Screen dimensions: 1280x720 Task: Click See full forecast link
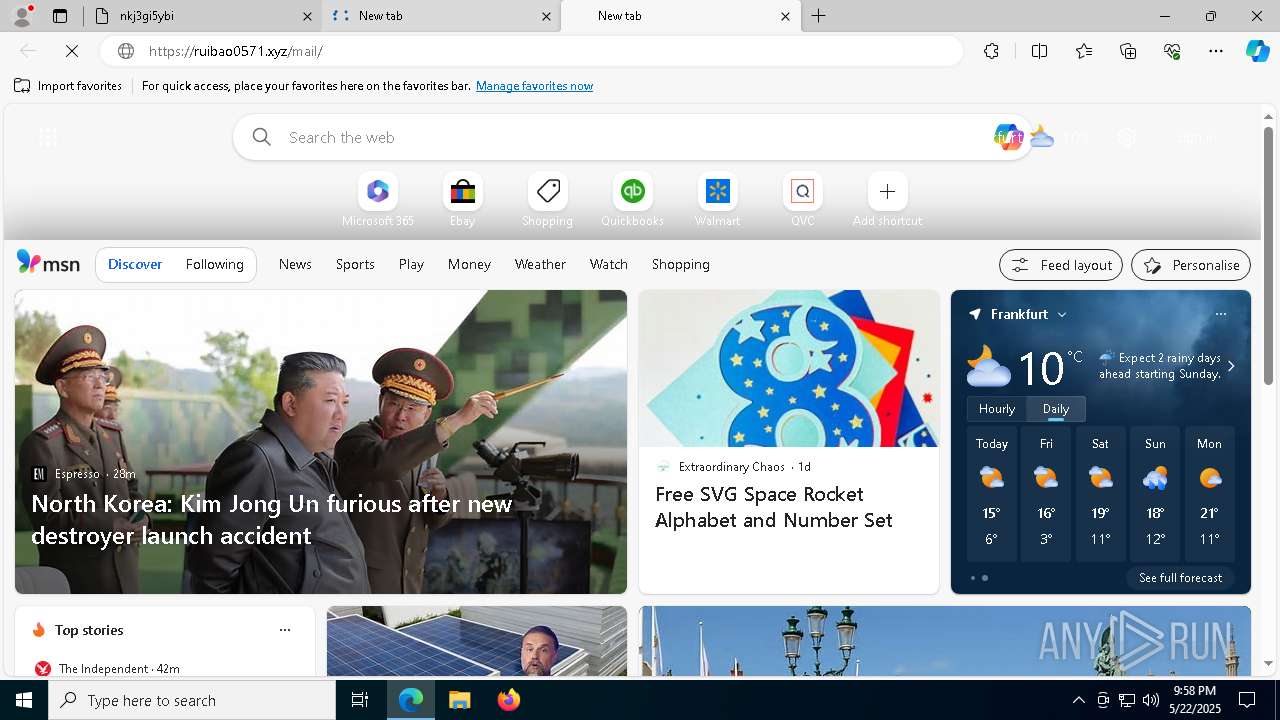tap(1180, 578)
